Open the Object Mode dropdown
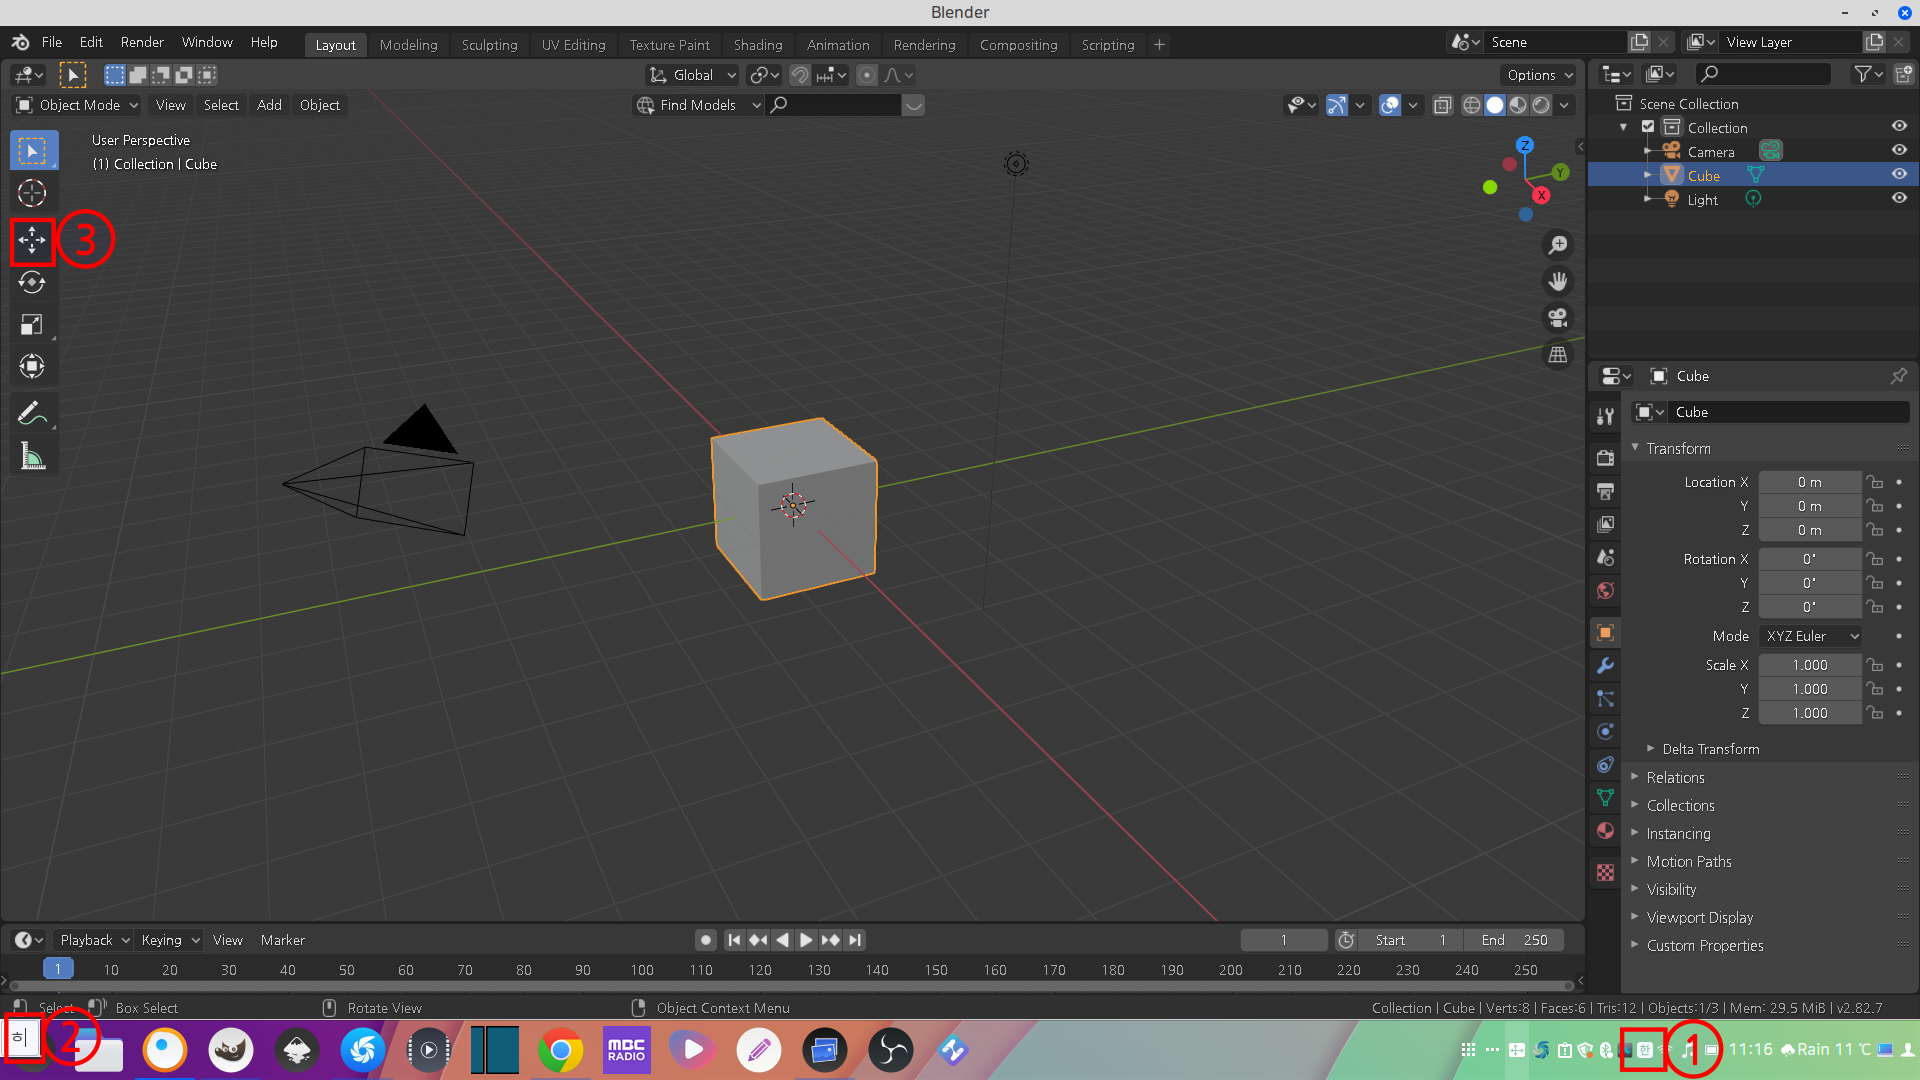Viewport: 1920px width, 1080px height. point(78,105)
